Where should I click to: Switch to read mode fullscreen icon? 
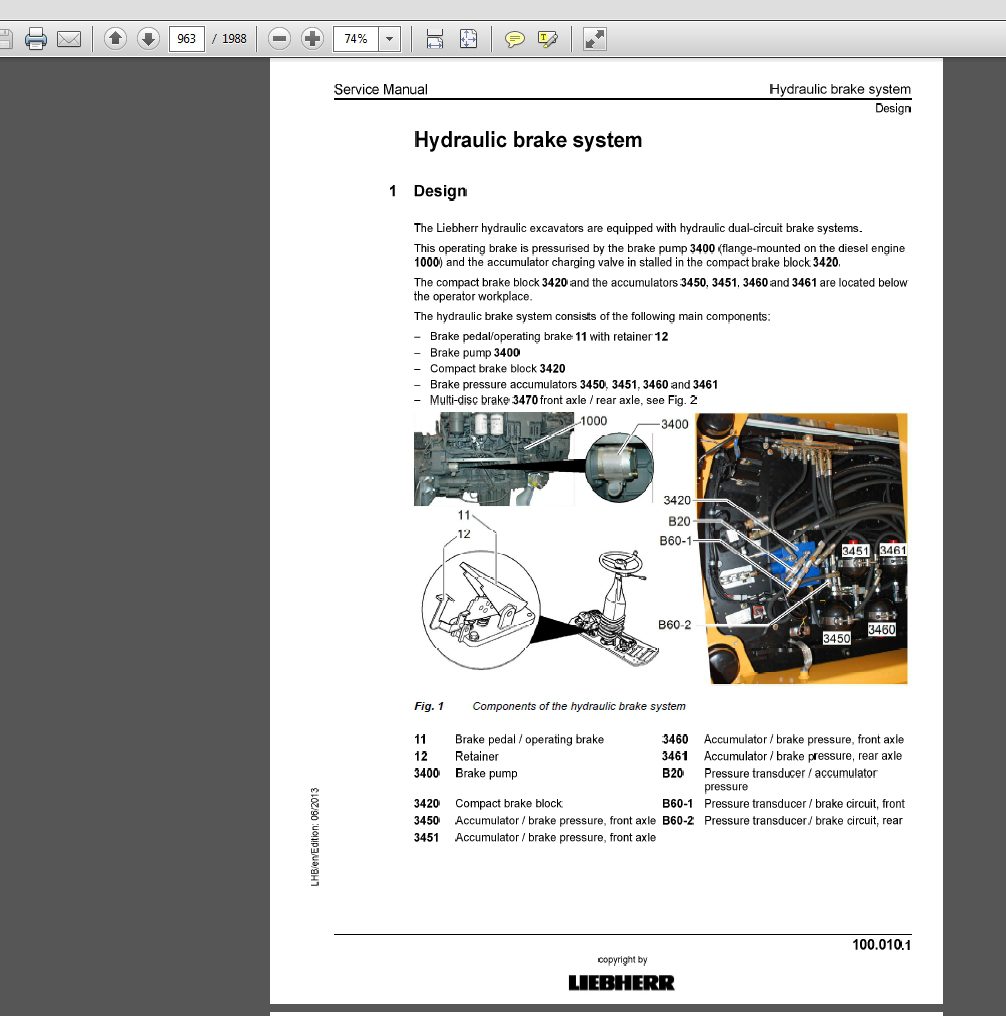click(595, 39)
